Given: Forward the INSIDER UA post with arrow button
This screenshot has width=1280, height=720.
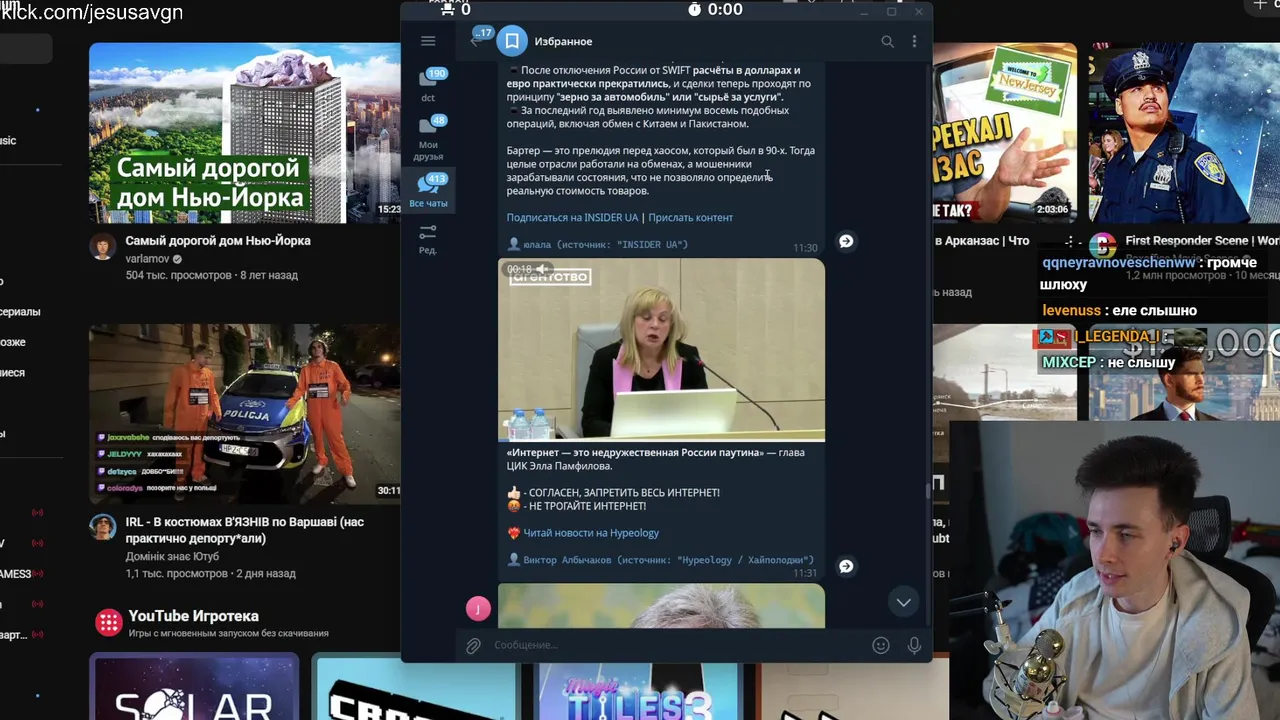Looking at the screenshot, I should [x=846, y=241].
